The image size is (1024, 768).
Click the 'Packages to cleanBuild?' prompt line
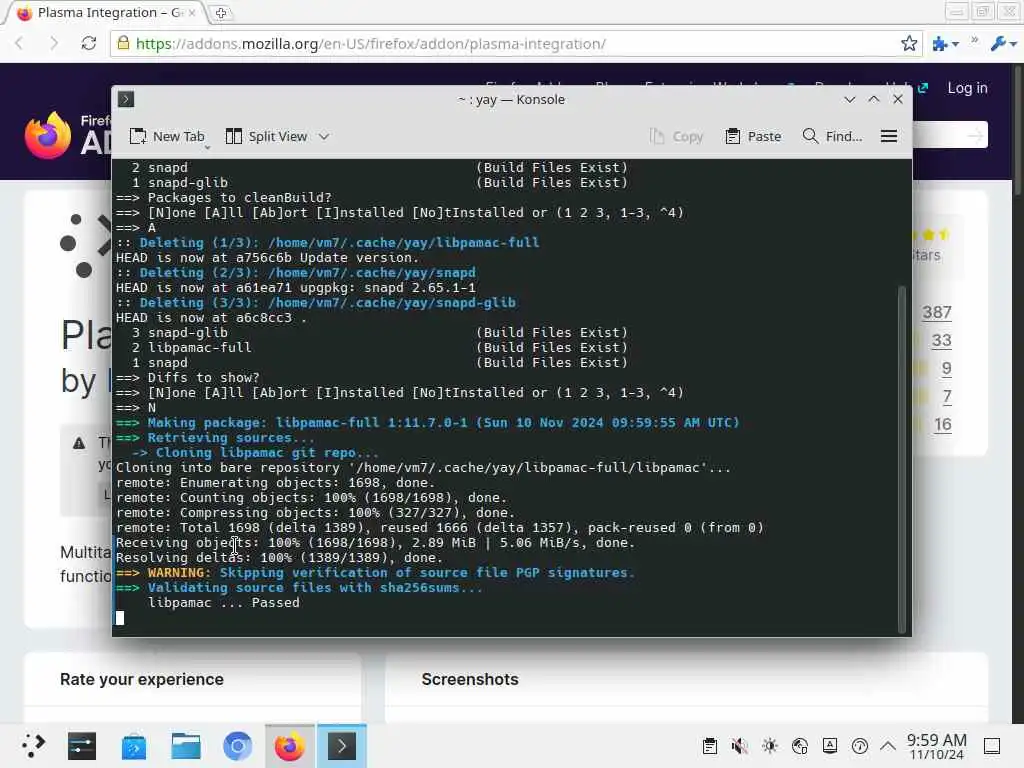224,198
